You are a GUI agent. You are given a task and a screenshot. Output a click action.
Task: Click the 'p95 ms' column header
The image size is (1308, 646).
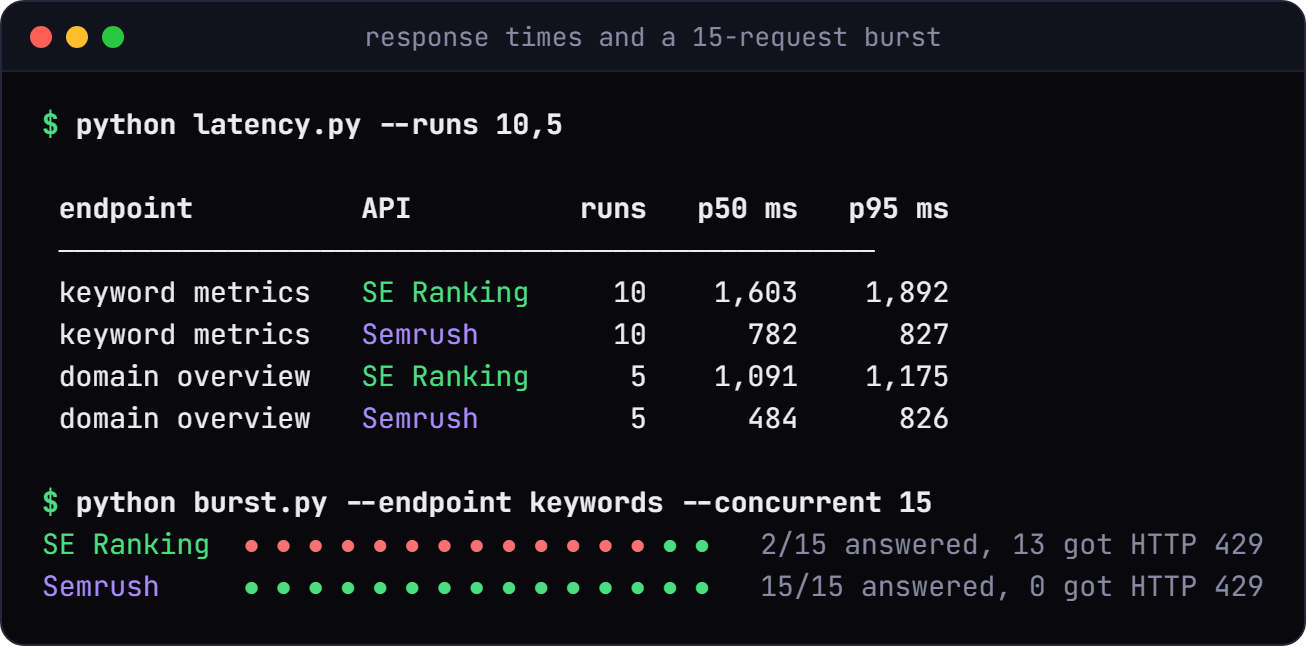click(x=899, y=209)
